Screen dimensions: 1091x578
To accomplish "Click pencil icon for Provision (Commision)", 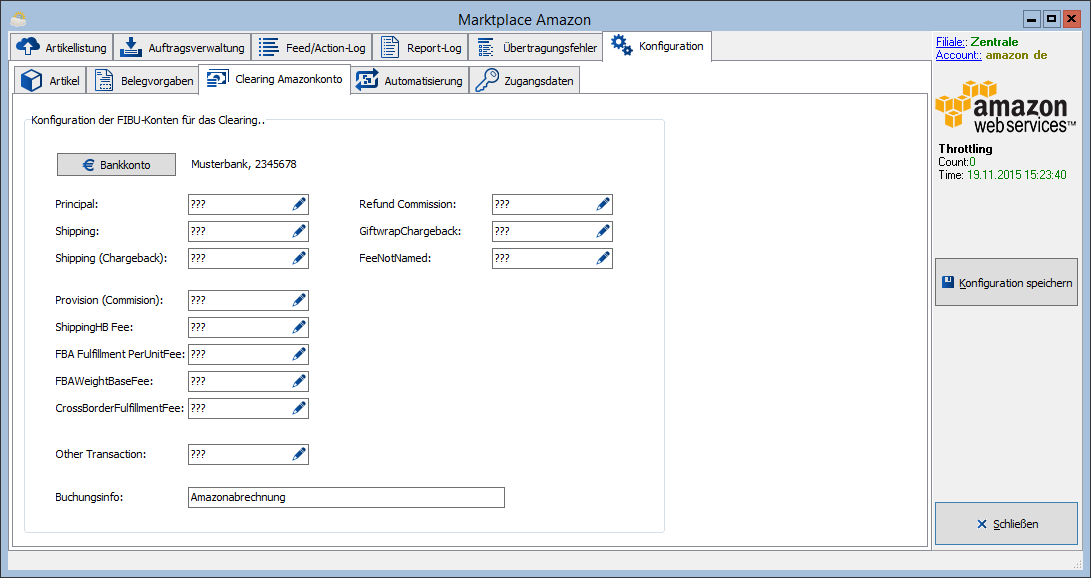I will [x=299, y=300].
